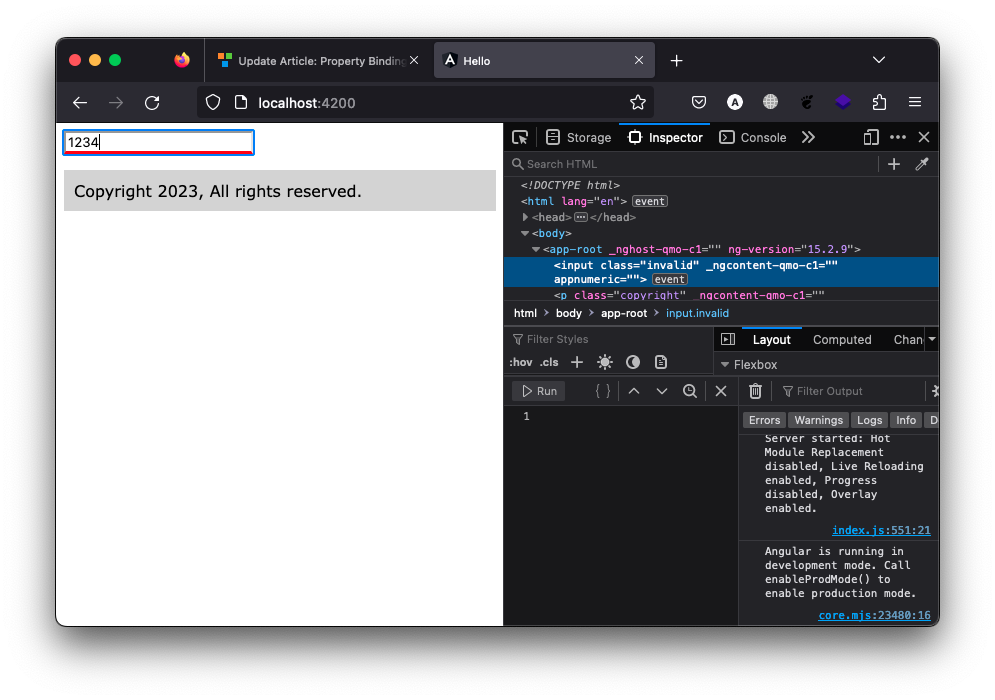This screenshot has width=995, height=700.
Task: Bookmark this page with star icon
Action: coord(638,102)
